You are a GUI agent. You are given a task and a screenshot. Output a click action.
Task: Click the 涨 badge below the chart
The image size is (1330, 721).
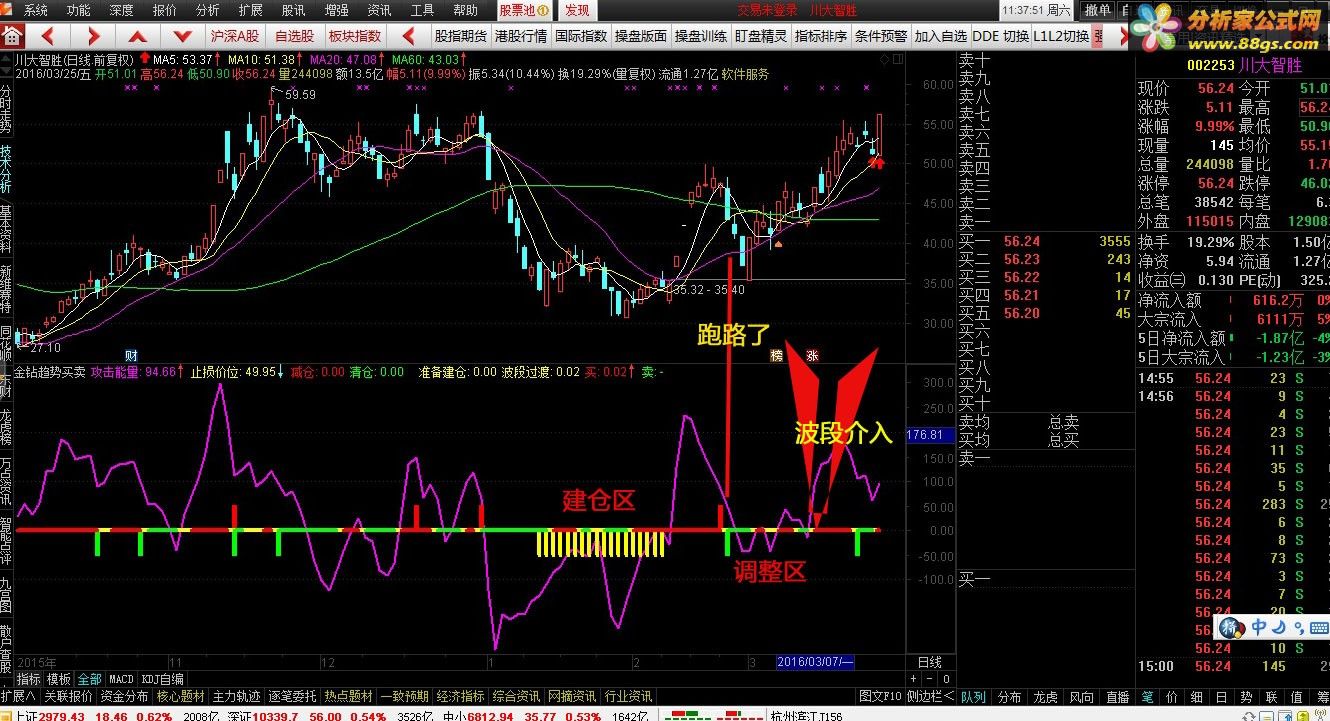812,355
